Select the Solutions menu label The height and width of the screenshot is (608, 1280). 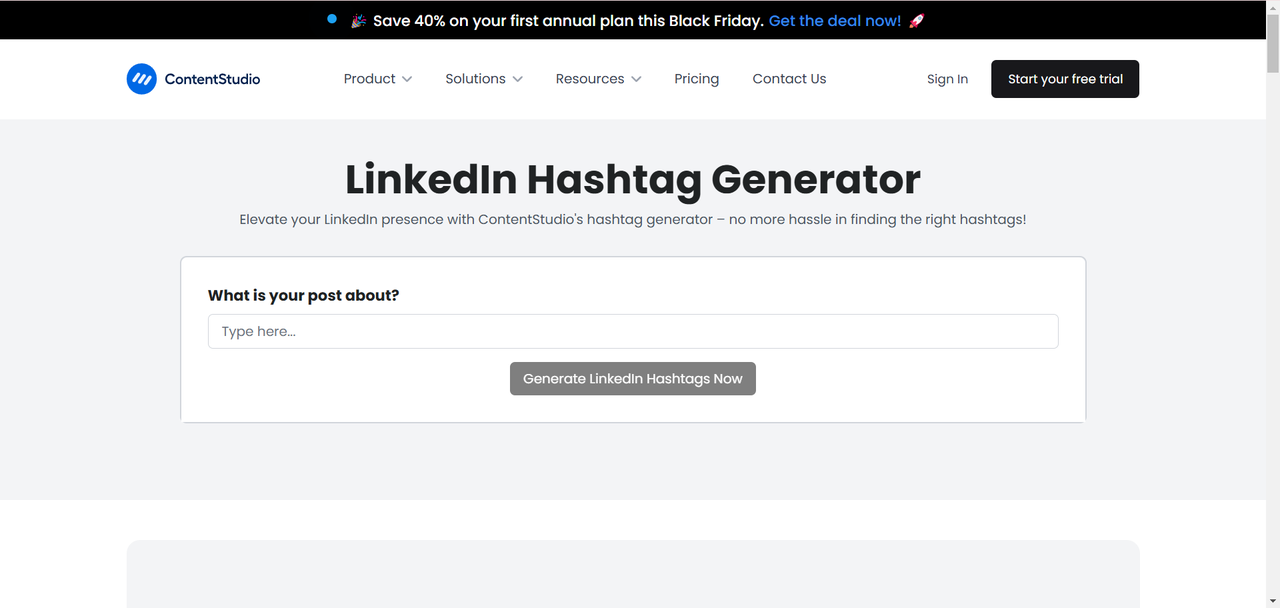pos(475,79)
